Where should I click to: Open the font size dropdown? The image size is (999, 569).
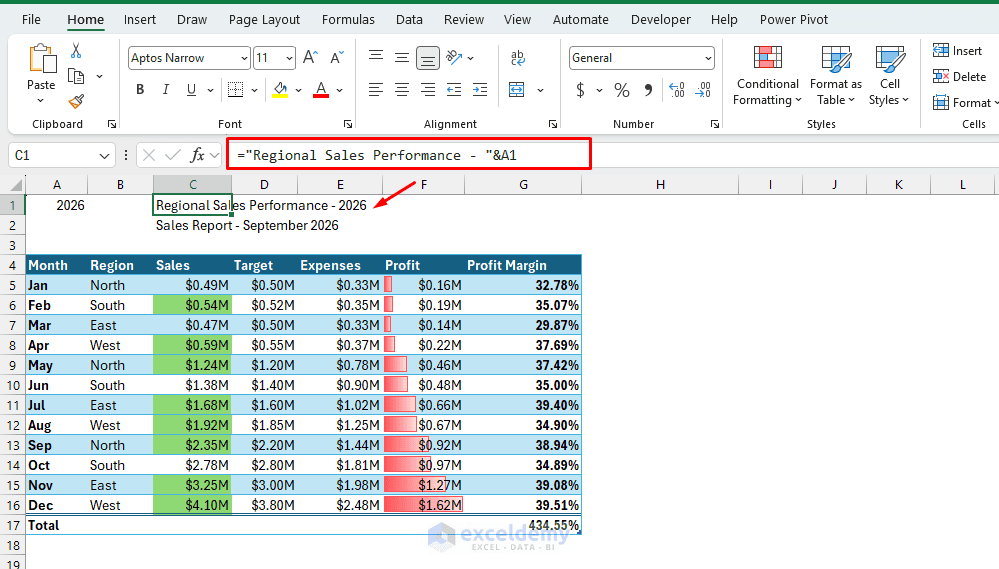pos(289,58)
